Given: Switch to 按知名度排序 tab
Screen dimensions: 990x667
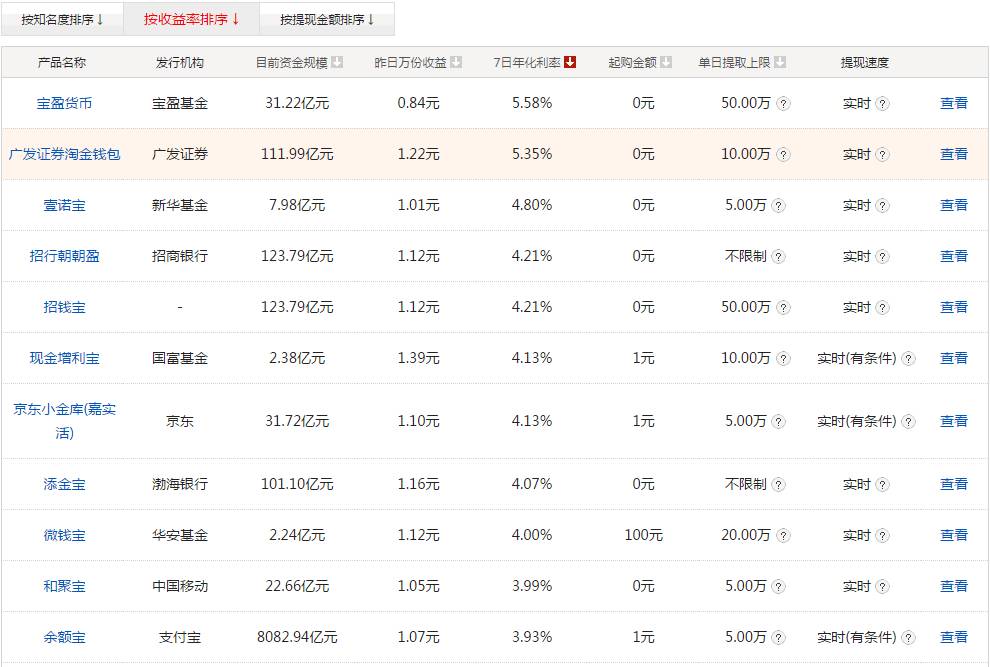Looking at the screenshot, I should pos(62,20).
